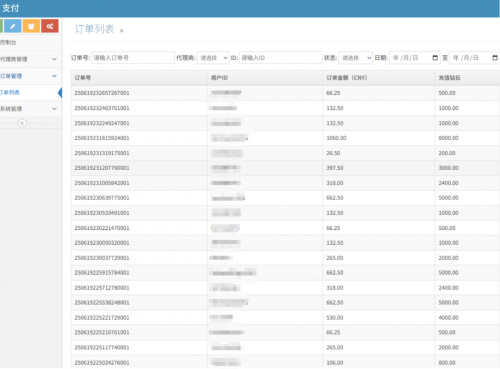Expand the 系统管理 menu chevron
This screenshot has height=369, width=500.
[54, 109]
